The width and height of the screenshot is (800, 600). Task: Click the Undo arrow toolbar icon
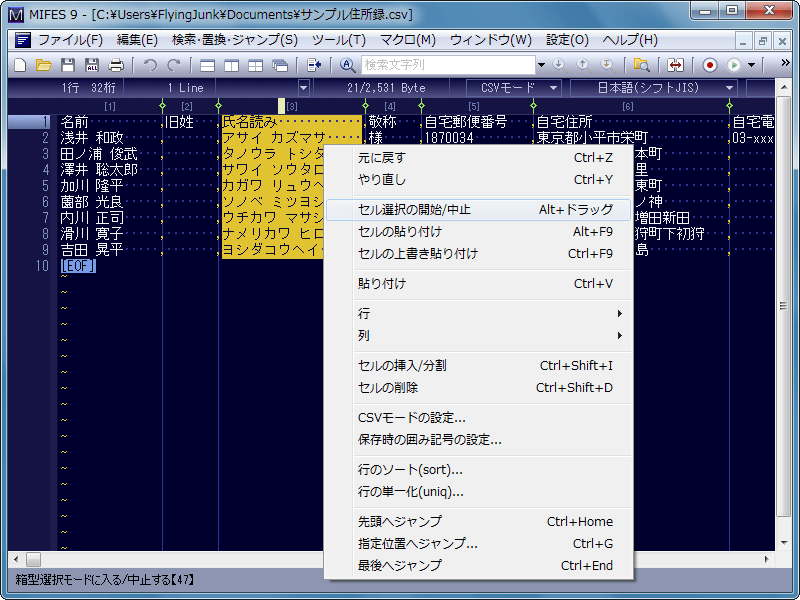coord(150,65)
